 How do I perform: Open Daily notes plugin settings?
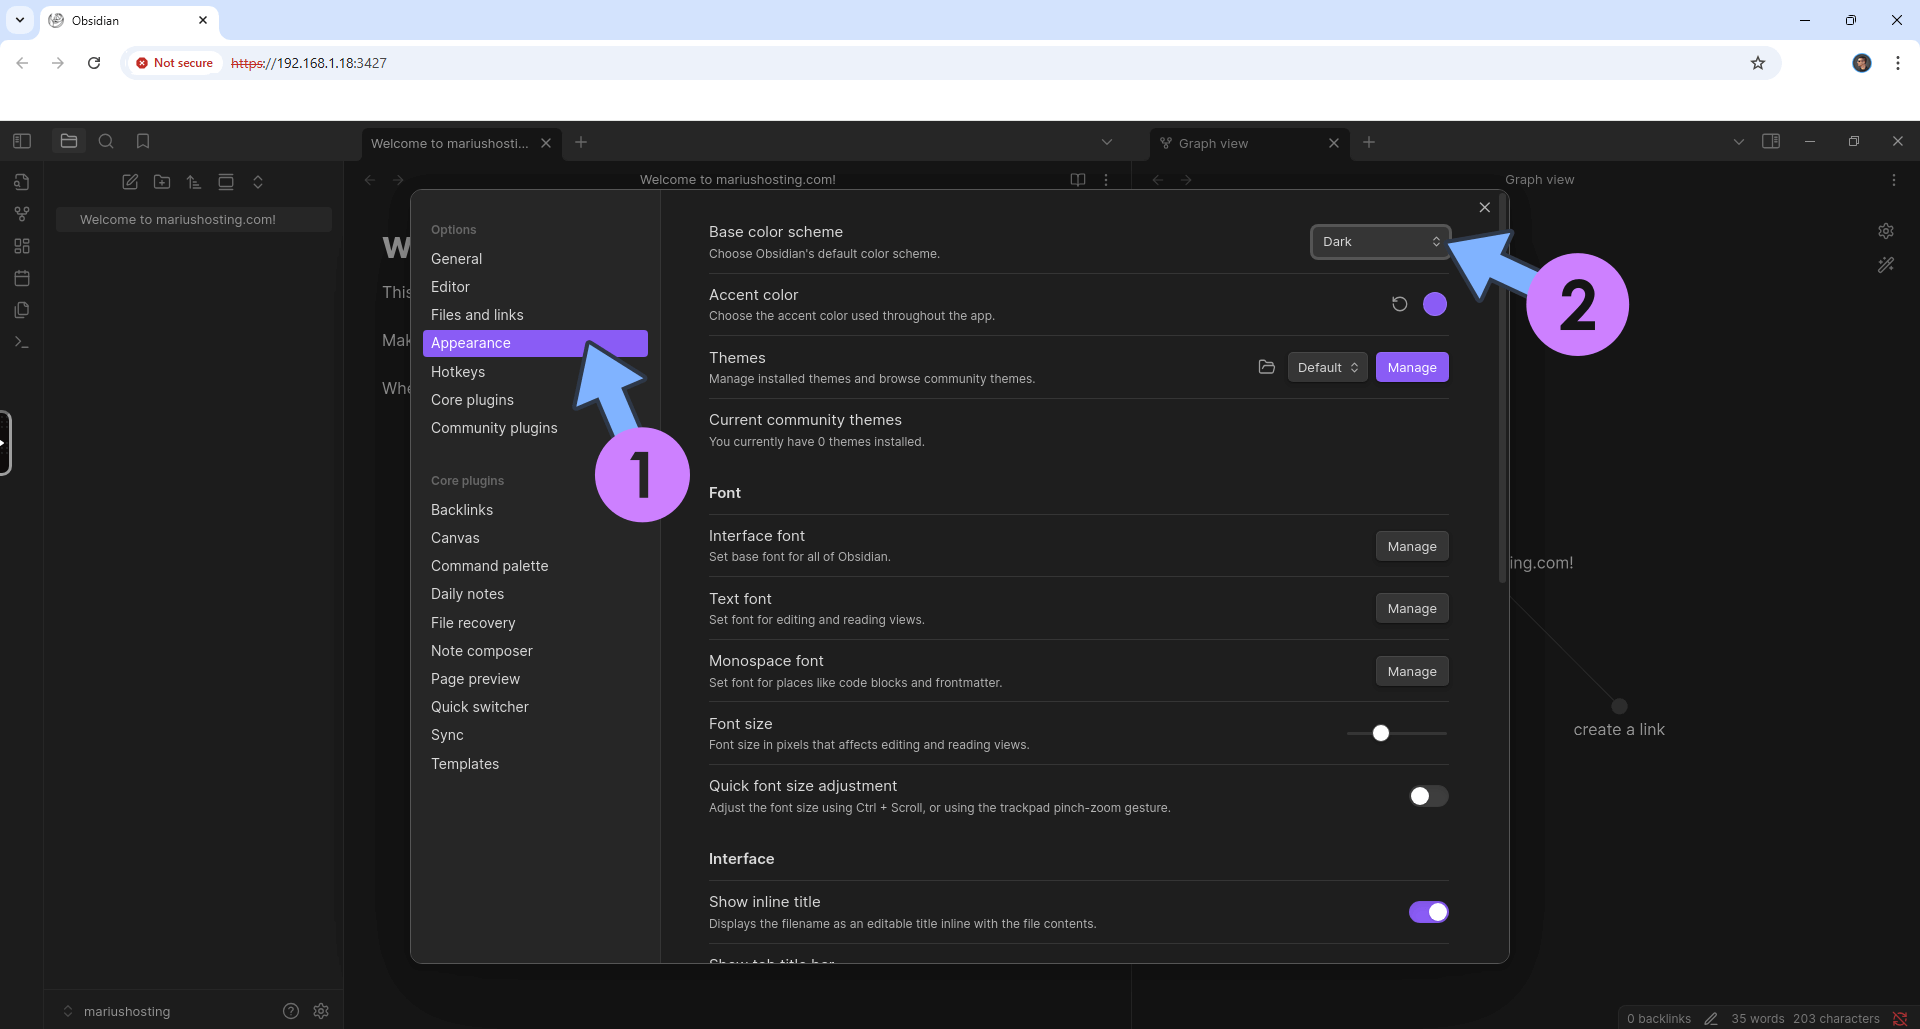coord(535,594)
